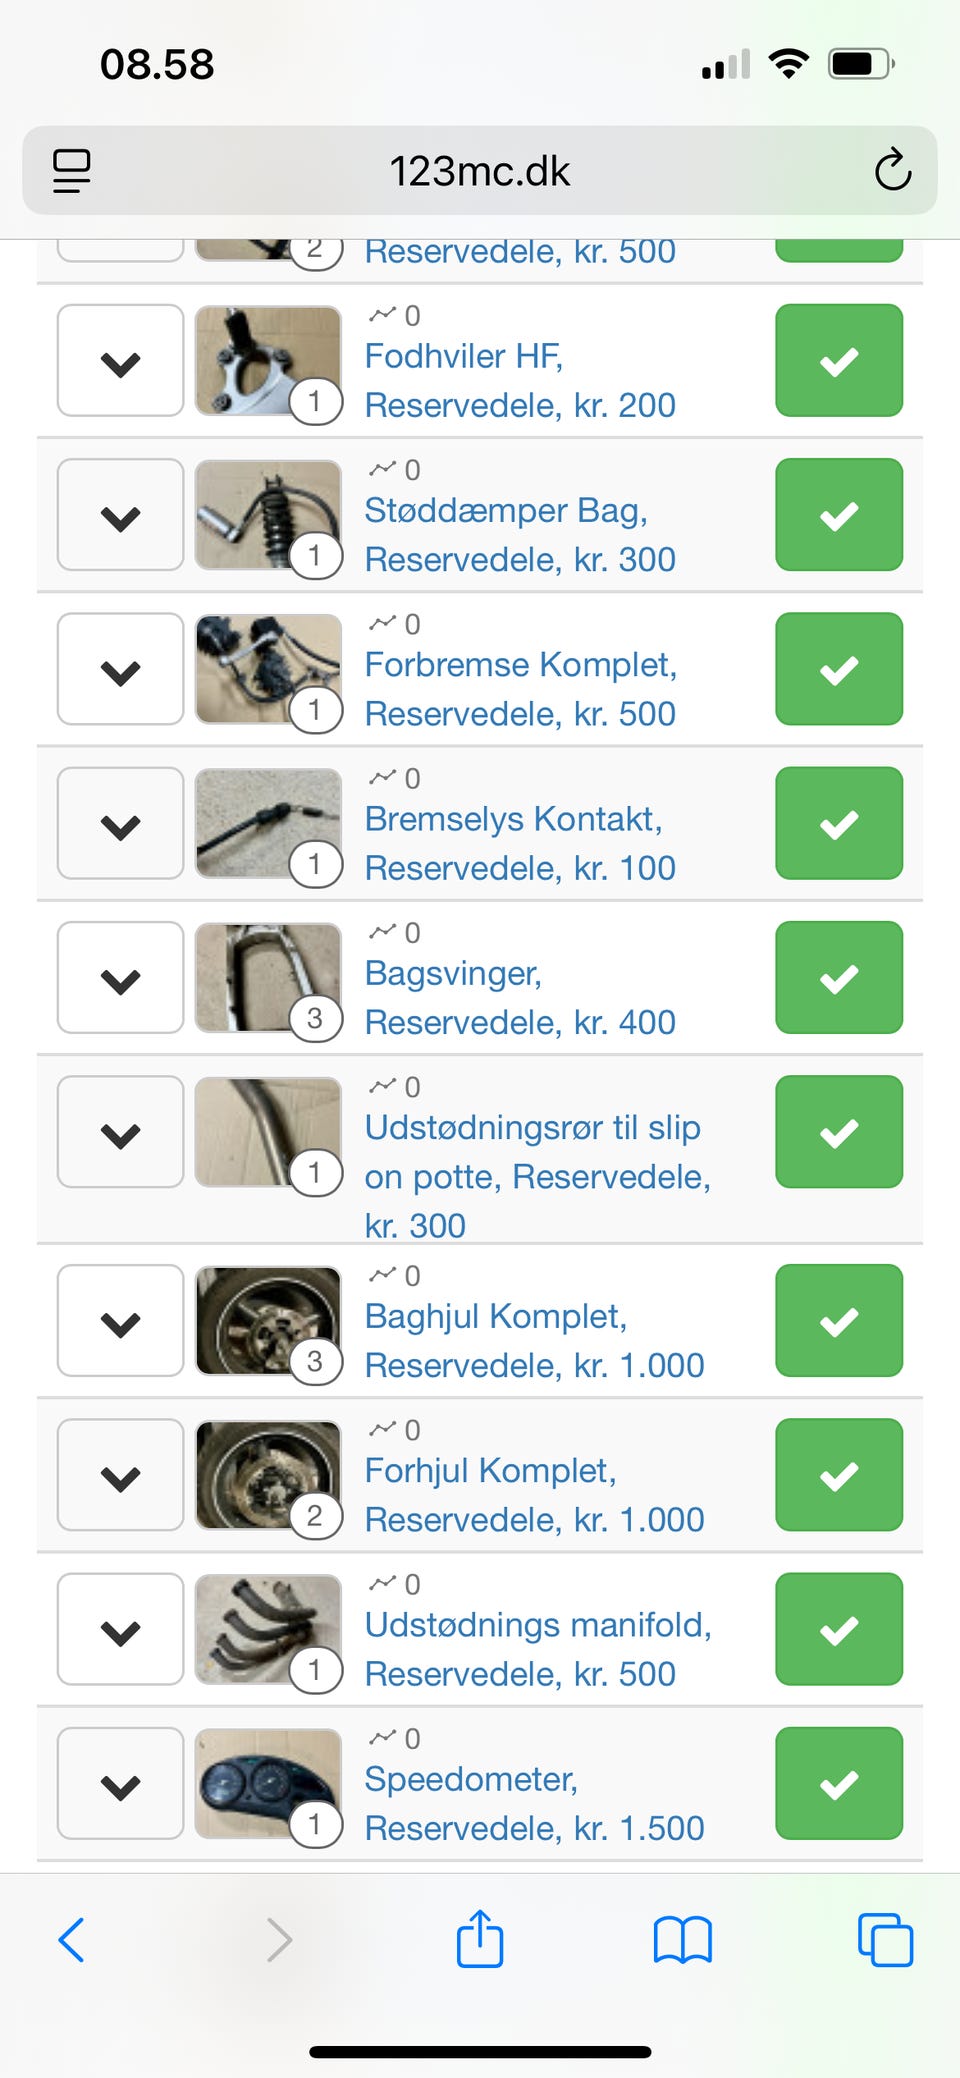960x2078 pixels.
Task: Expand the chevron dropdown for Forbremse Komplet
Action: click(x=120, y=669)
